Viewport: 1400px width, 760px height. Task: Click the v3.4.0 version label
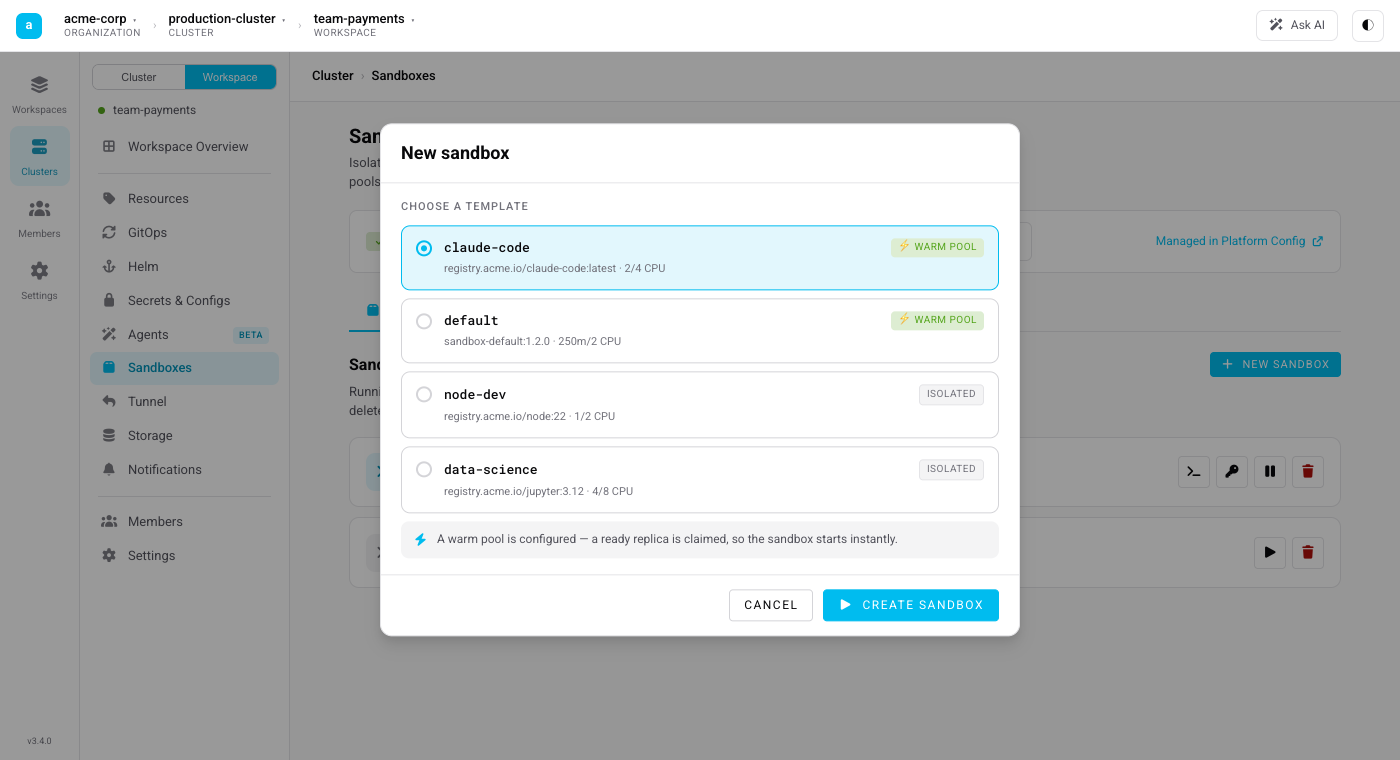click(39, 741)
